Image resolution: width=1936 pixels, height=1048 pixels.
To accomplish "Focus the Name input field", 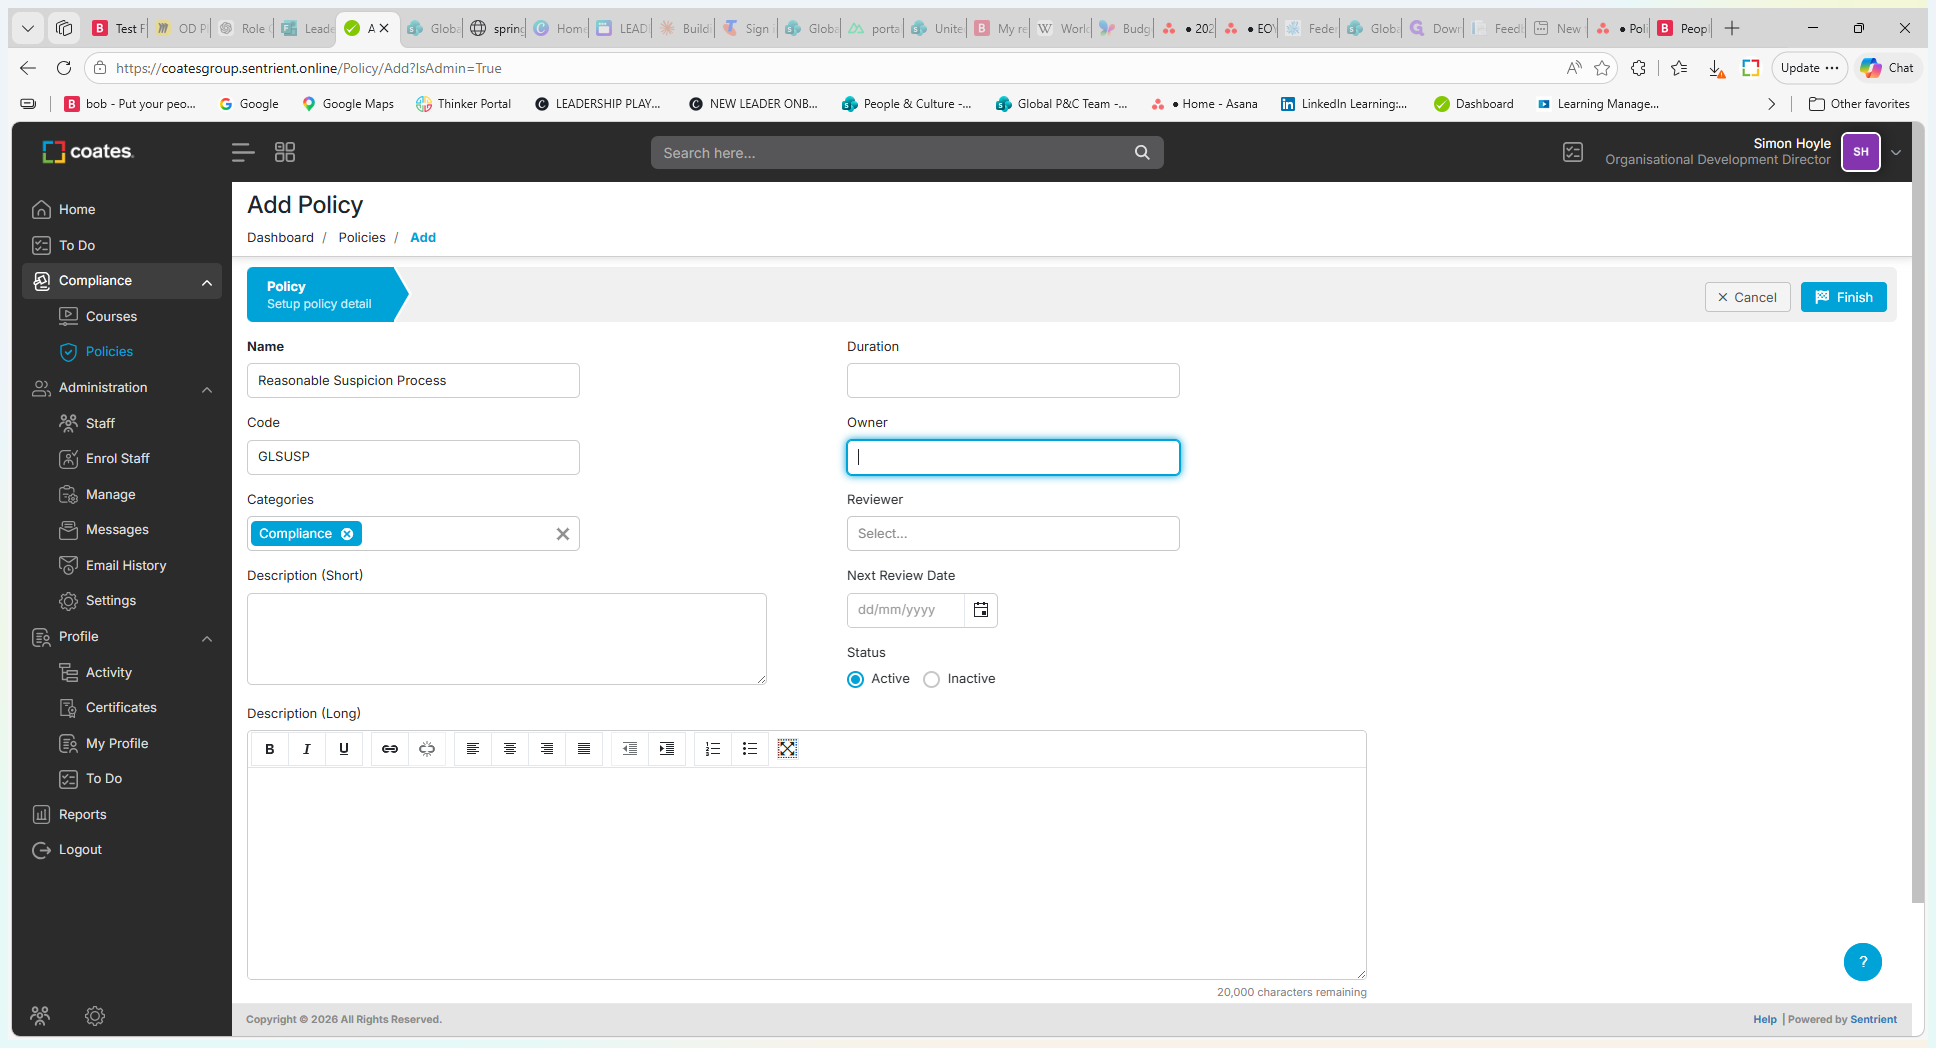I will pyautogui.click(x=413, y=381).
